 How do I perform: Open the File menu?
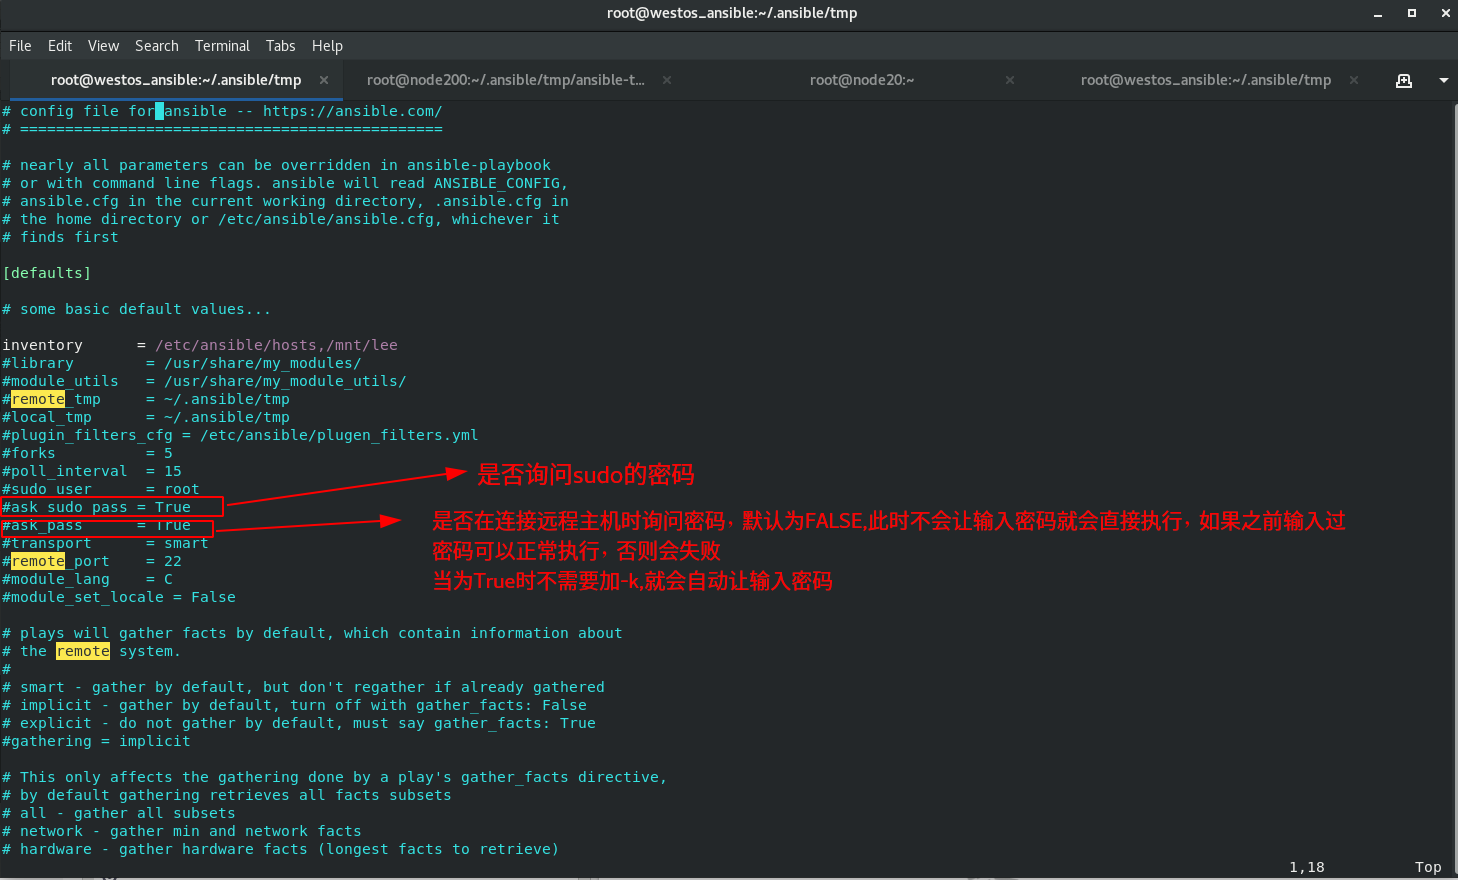coord(20,46)
